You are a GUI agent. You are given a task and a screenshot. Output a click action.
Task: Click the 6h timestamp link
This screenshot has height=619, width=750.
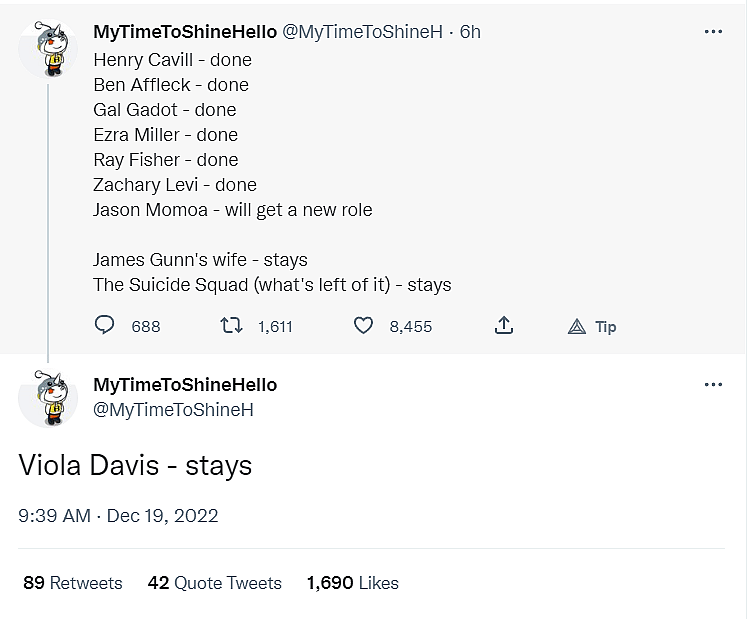tap(470, 32)
